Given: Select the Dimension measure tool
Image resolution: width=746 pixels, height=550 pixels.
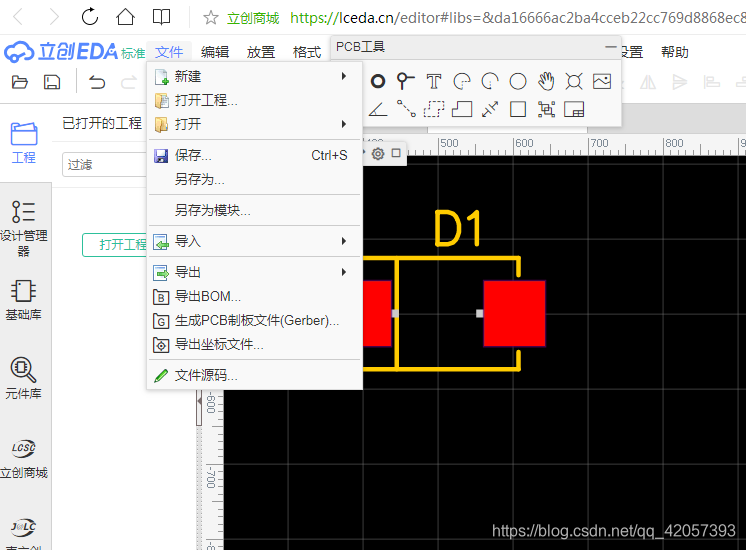Looking at the screenshot, I should (490, 109).
